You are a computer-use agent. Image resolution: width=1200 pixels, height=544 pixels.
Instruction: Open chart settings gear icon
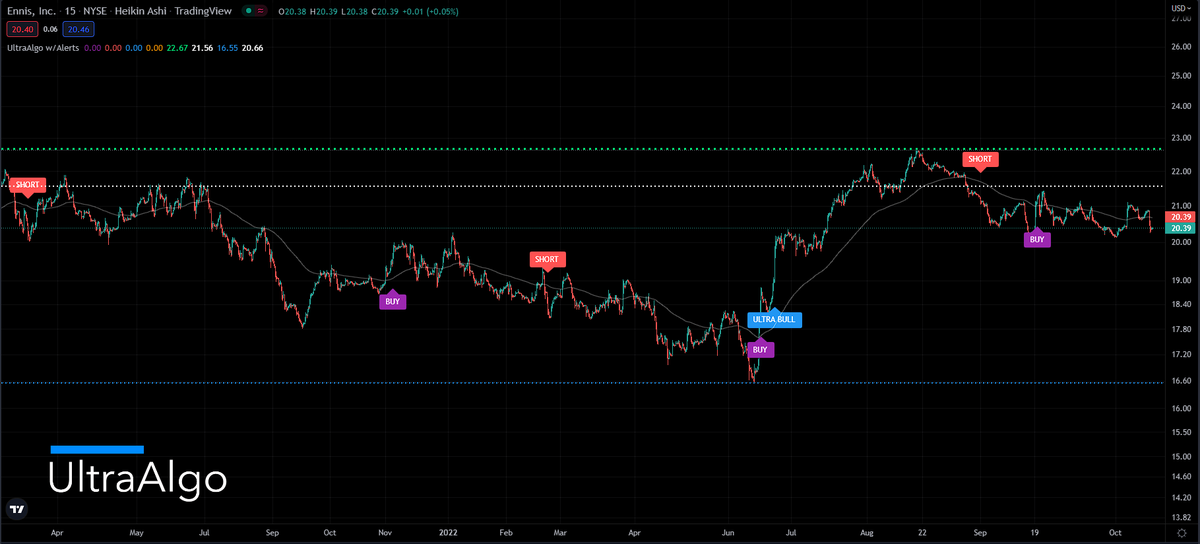pos(1181,536)
